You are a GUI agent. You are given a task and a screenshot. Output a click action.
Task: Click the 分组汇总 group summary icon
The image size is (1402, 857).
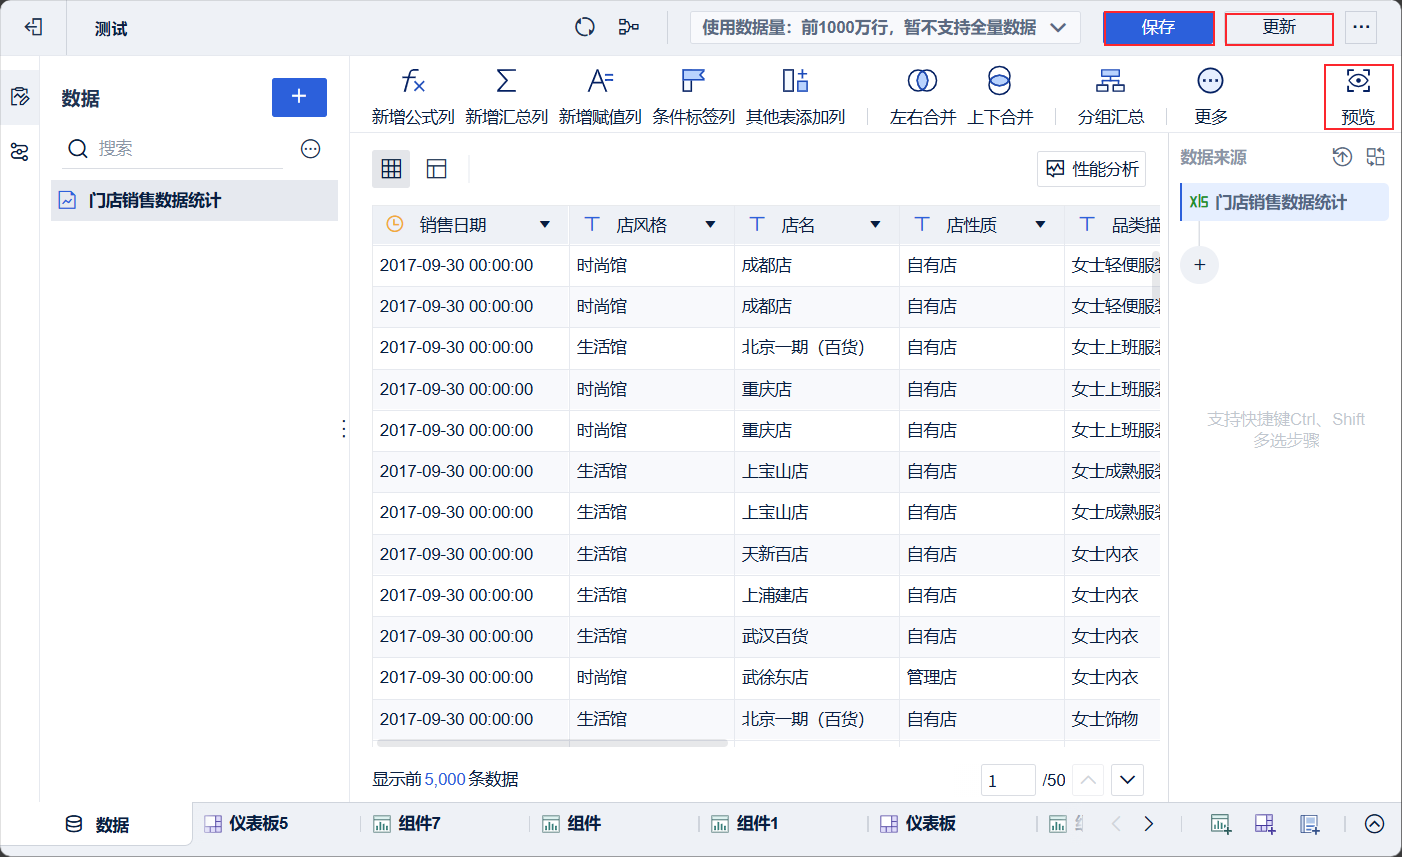(1110, 81)
